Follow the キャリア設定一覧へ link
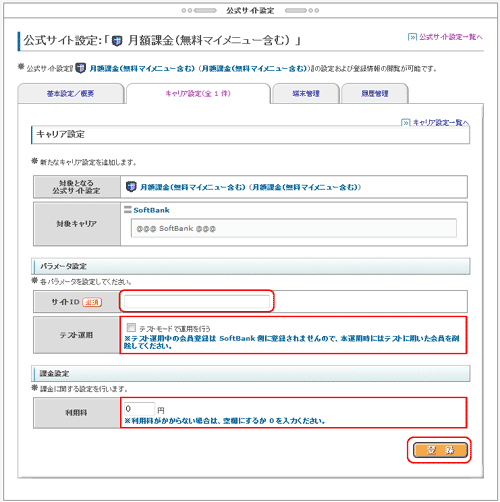Screen dimensions: 500x502 pos(441,122)
